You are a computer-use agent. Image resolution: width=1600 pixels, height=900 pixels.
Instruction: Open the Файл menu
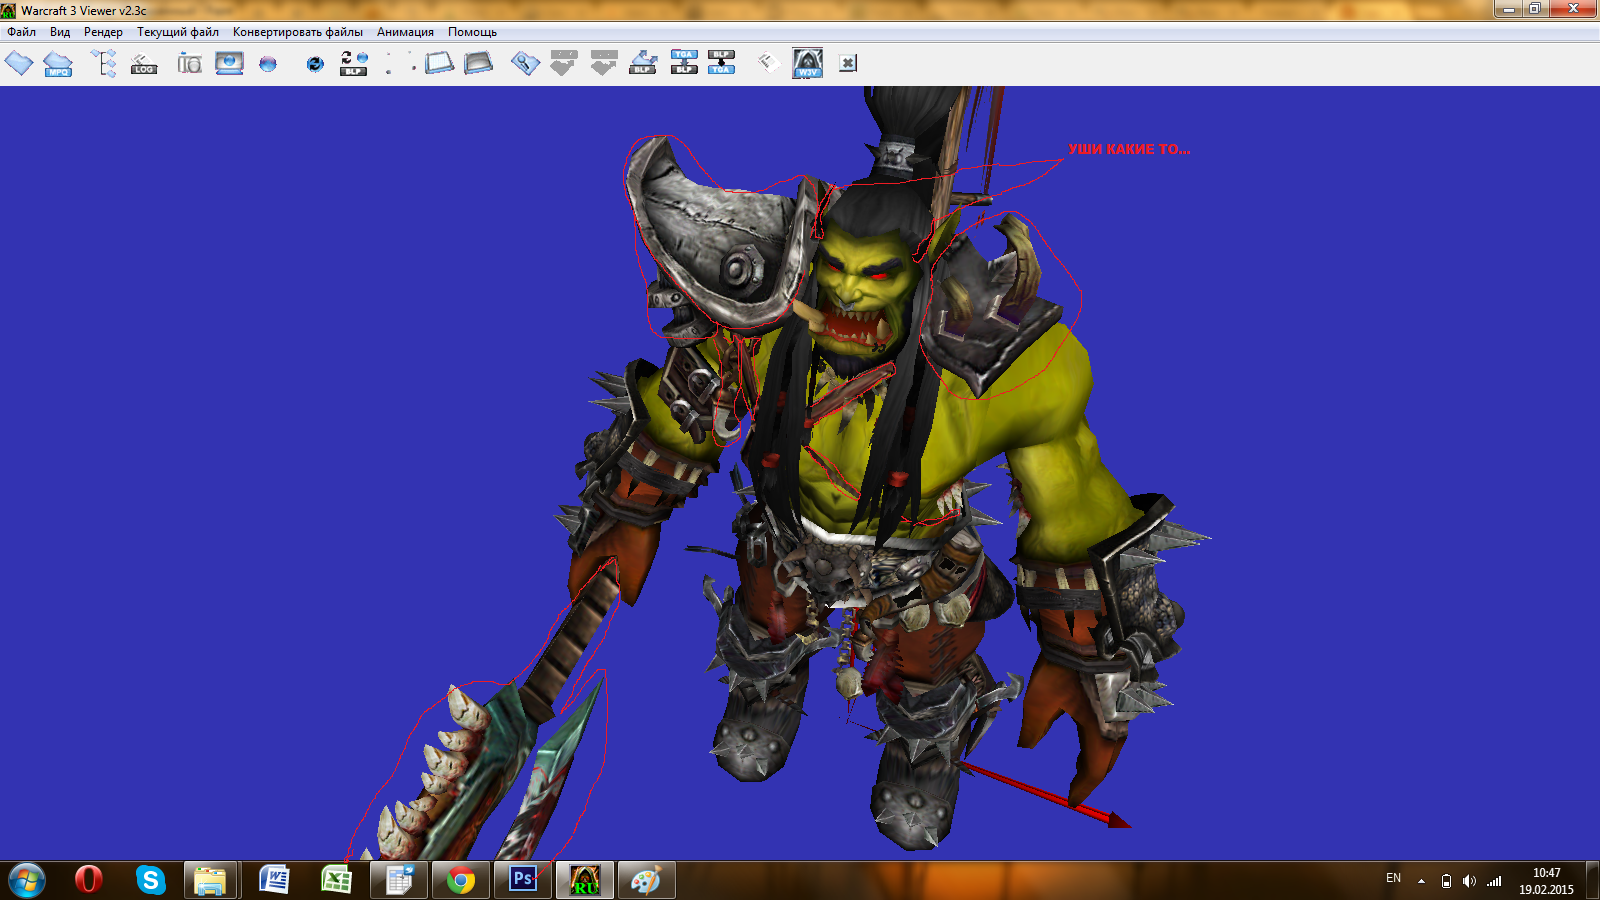click(22, 32)
